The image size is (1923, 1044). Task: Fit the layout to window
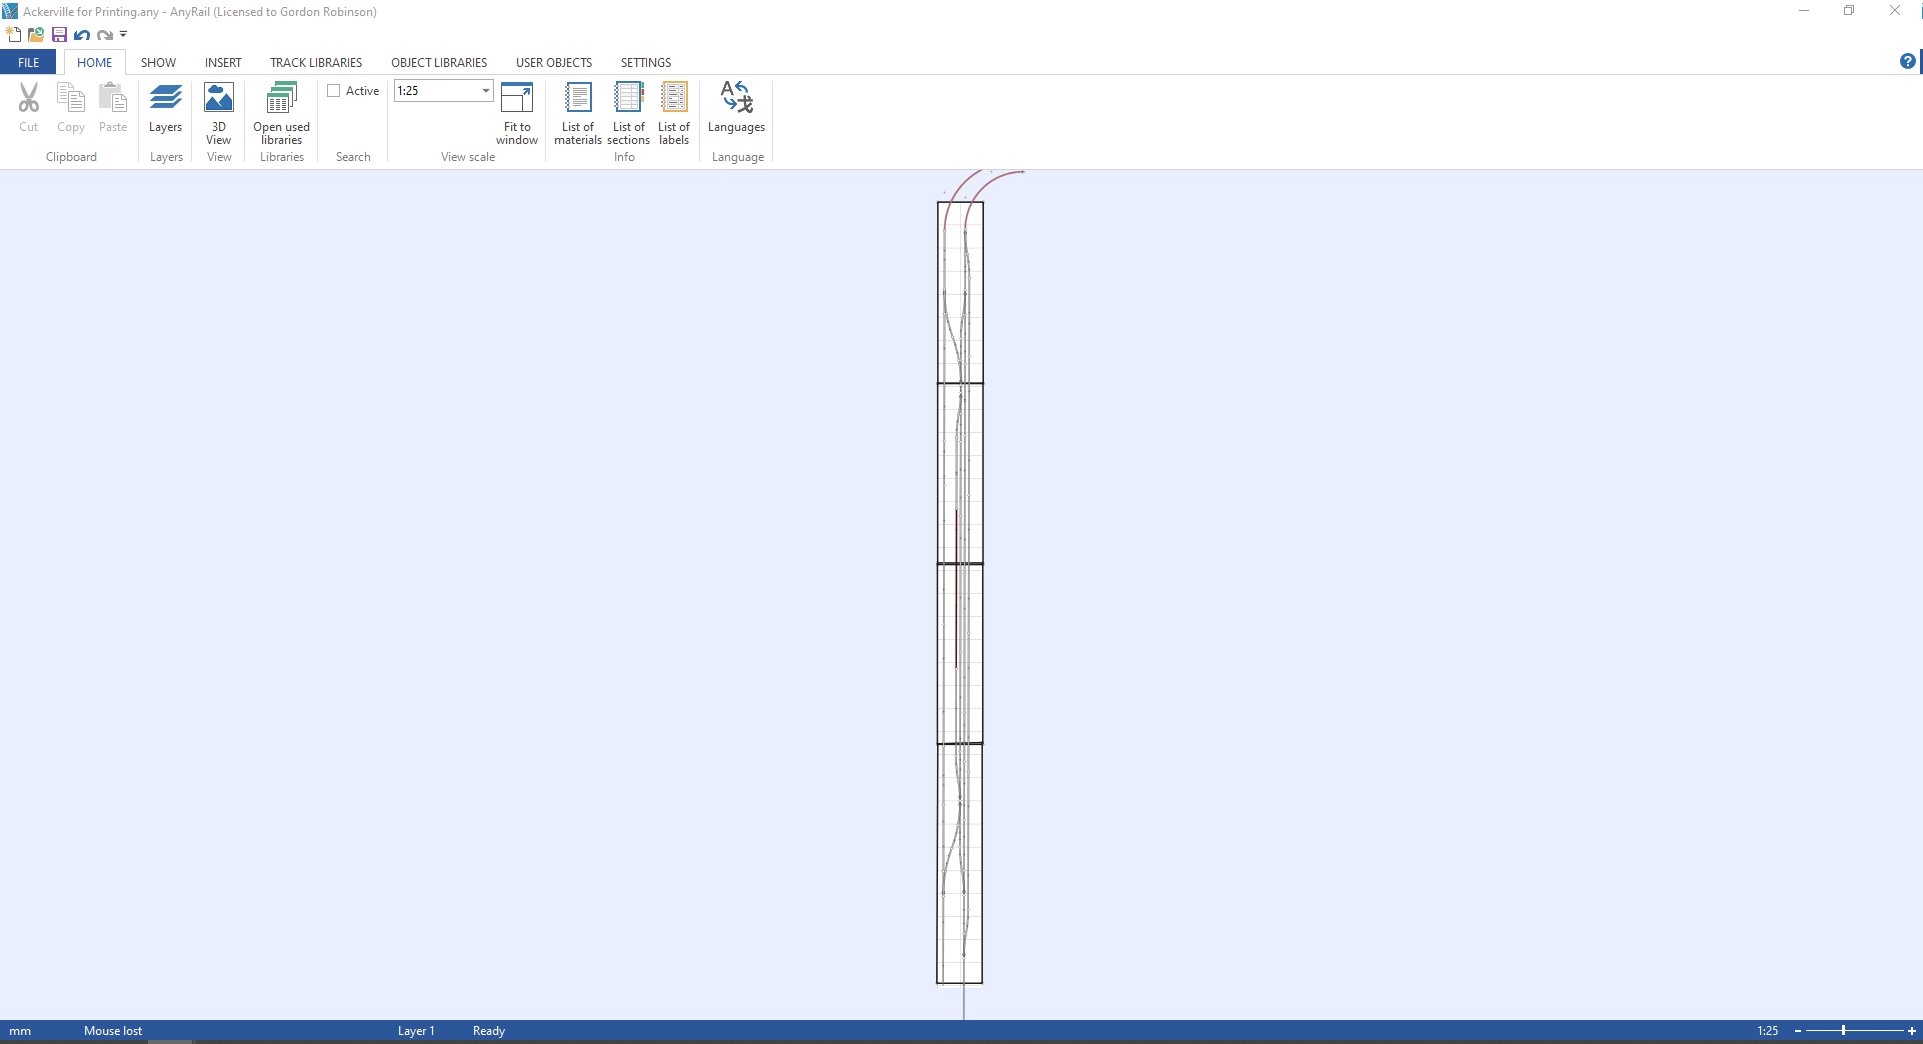point(517,108)
